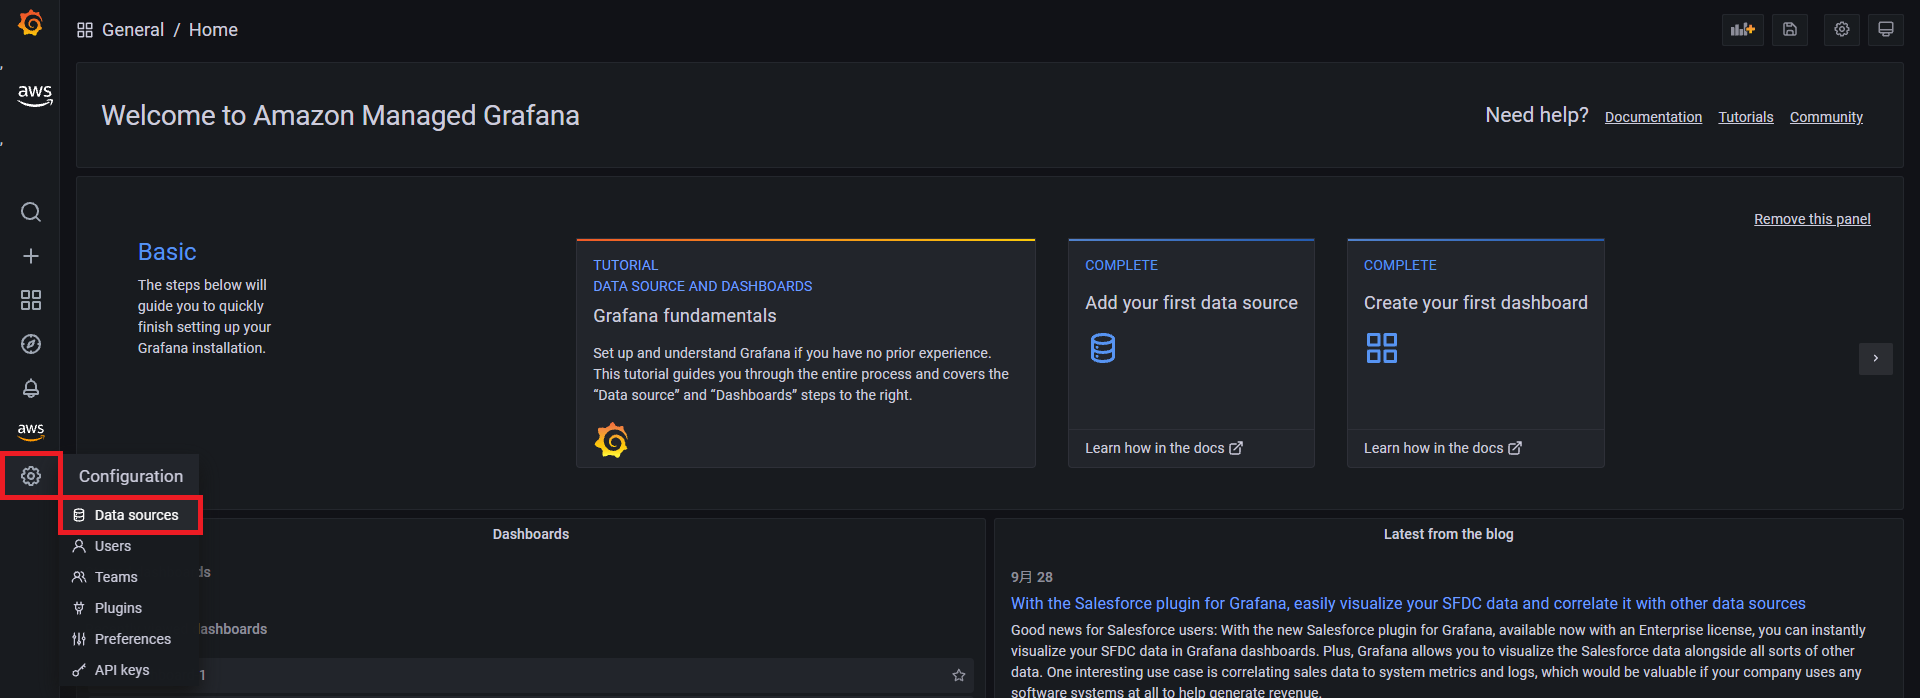
Task: Expand next setup cards with right chevron
Action: coord(1875,358)
